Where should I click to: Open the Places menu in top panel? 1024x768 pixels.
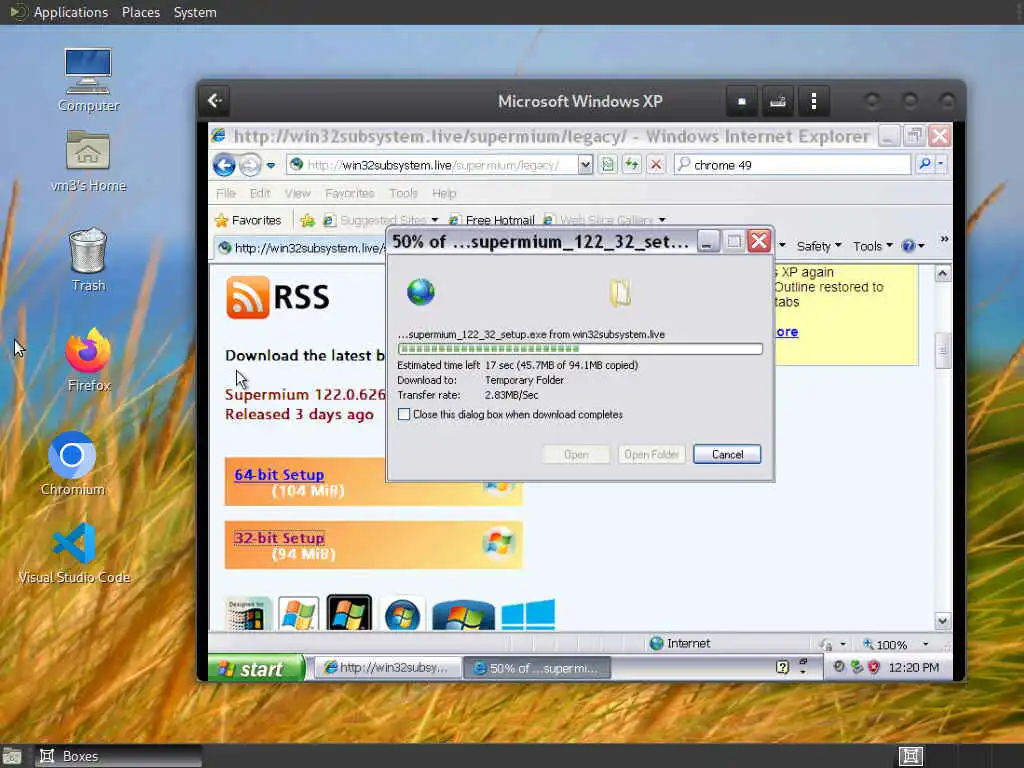point(140,12)
